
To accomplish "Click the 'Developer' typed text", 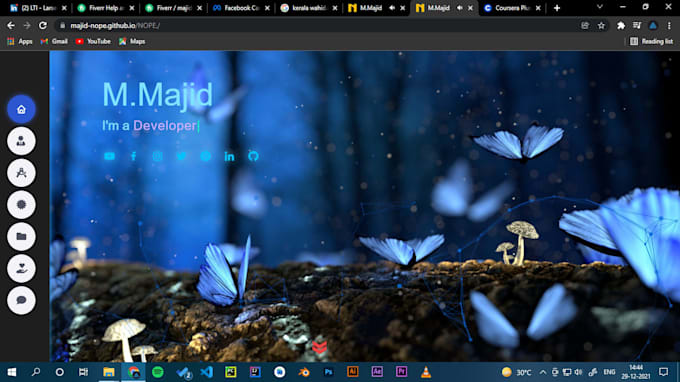I will 164,126.
